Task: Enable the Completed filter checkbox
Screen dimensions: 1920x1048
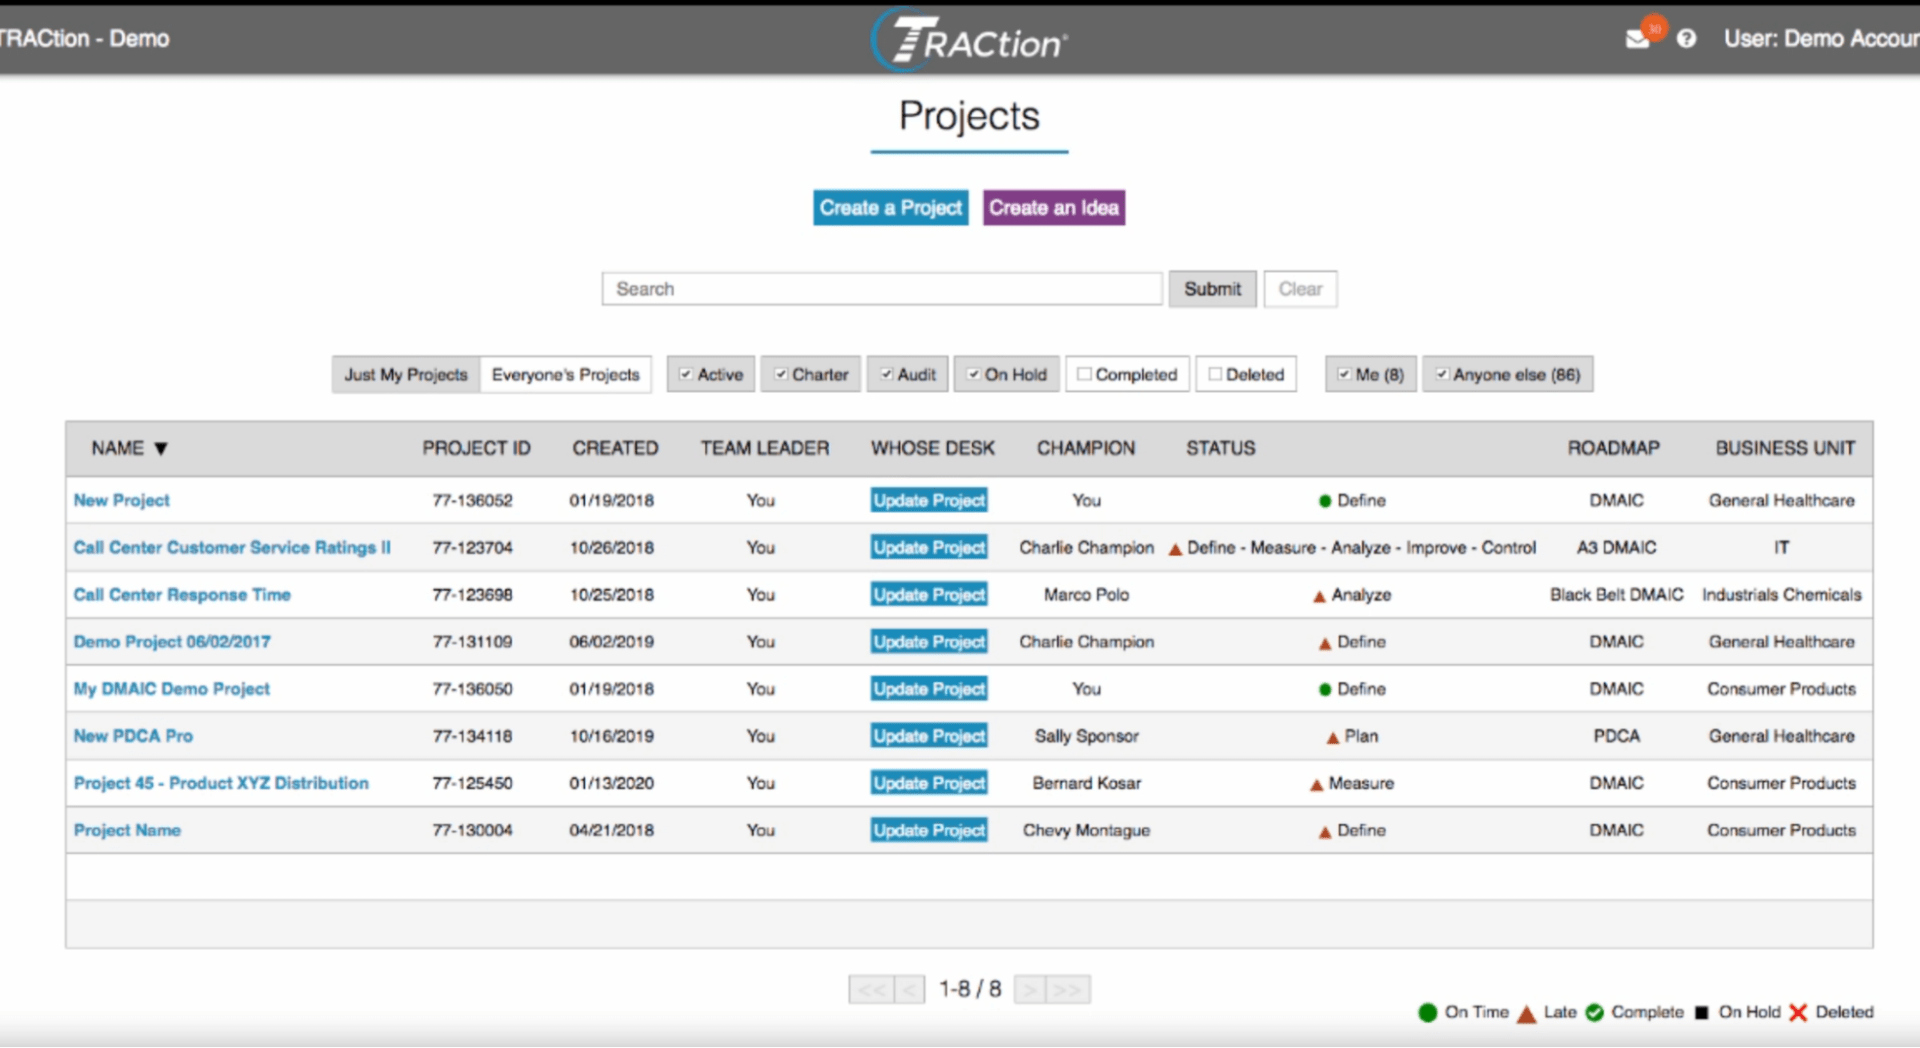Action: 1085,373
